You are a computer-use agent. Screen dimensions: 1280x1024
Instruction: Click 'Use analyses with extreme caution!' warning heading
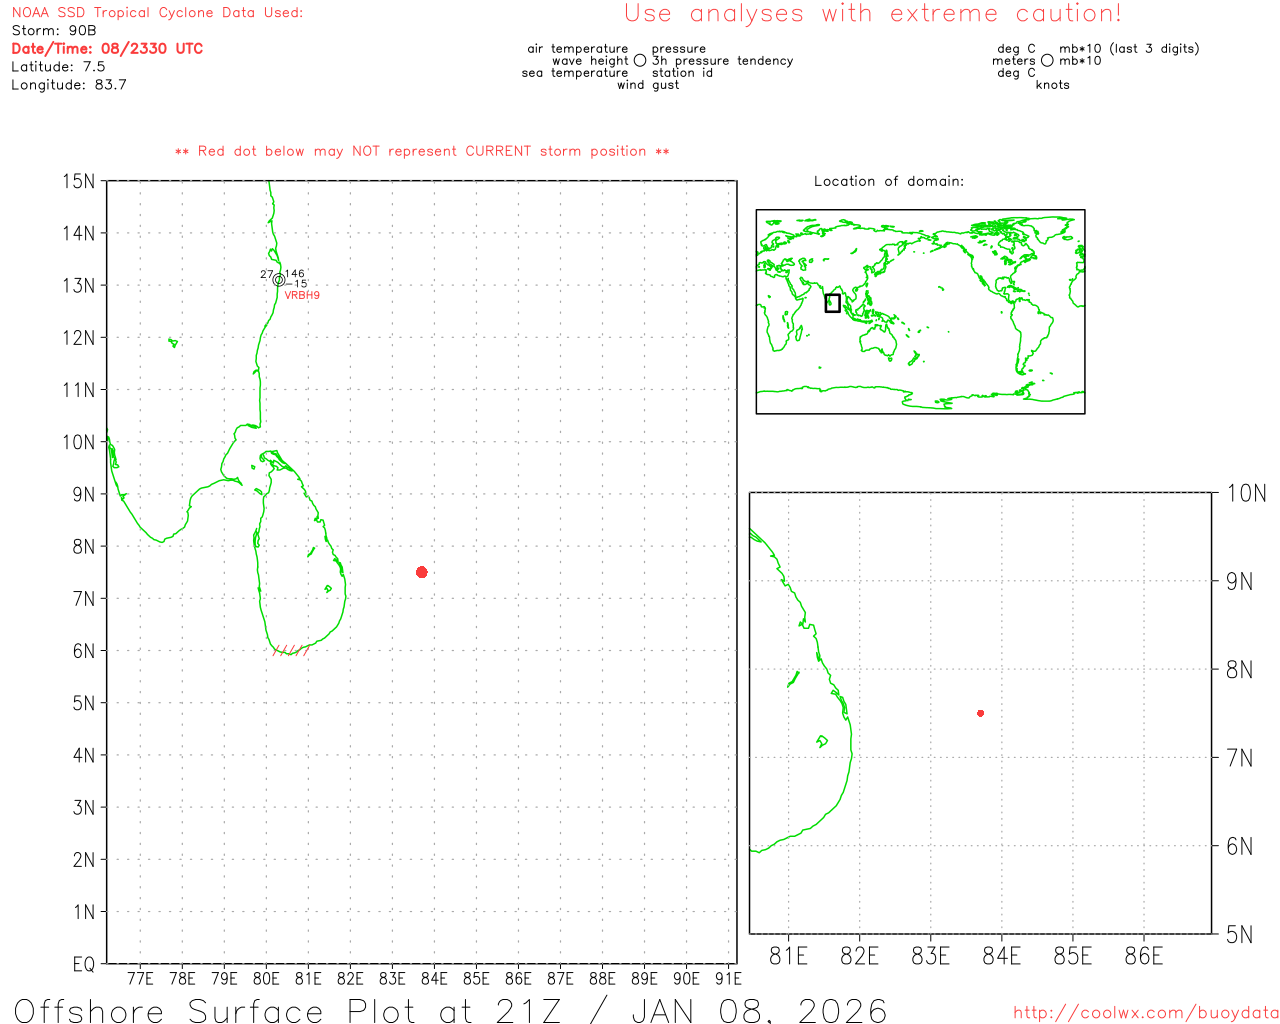point(872,14)
